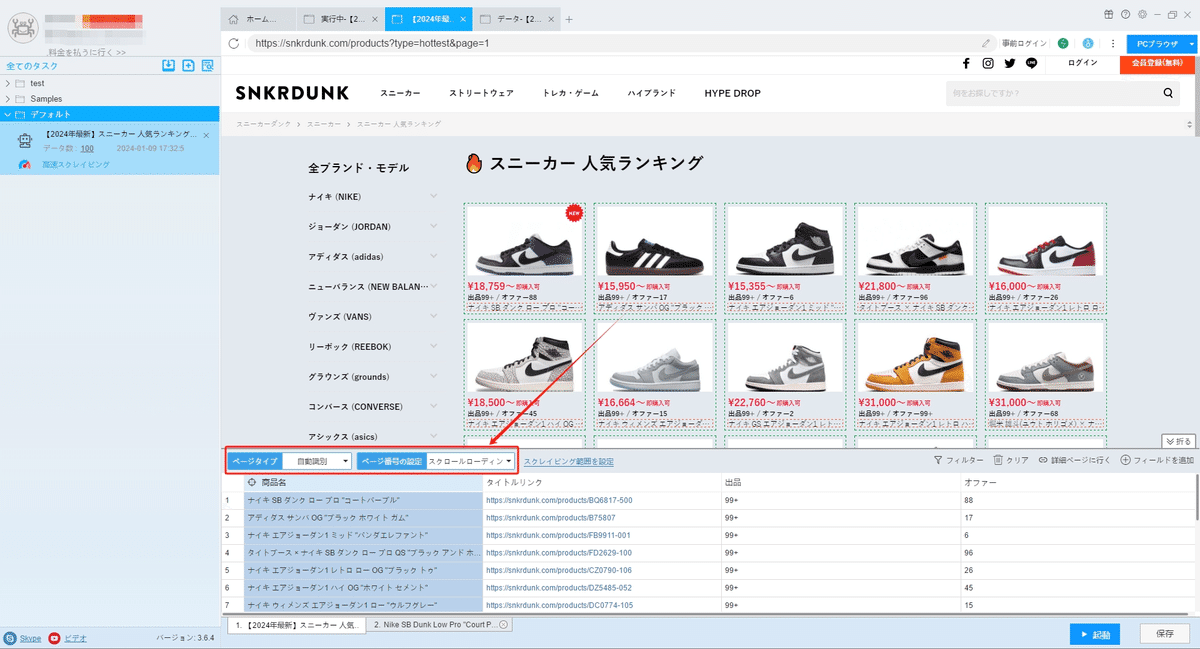Expand the ヴァンズ (VANS) brand chevron
This screenshot has width=1200, height=649.
click(x=433, y=316)
